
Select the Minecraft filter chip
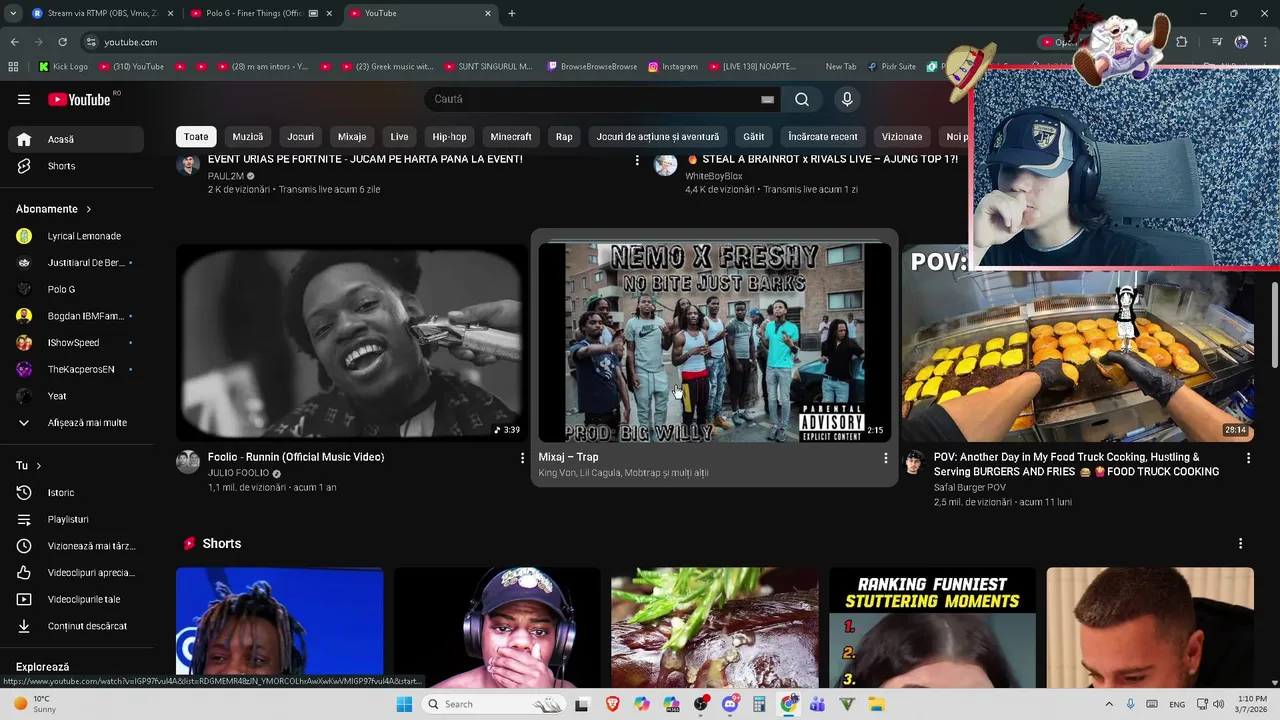[511, 137]
